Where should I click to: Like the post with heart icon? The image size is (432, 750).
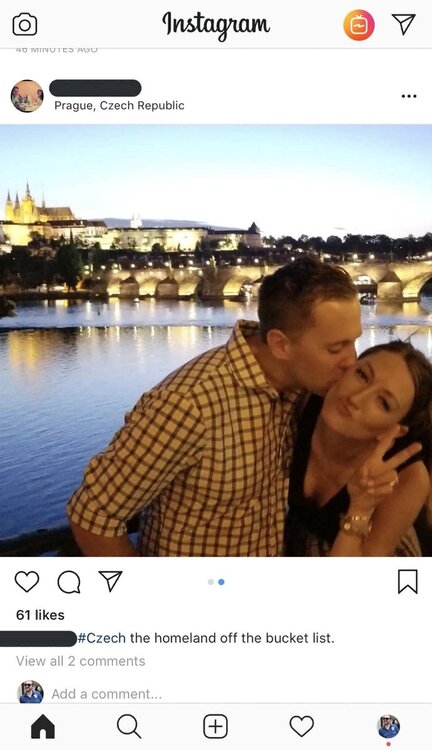27,582
